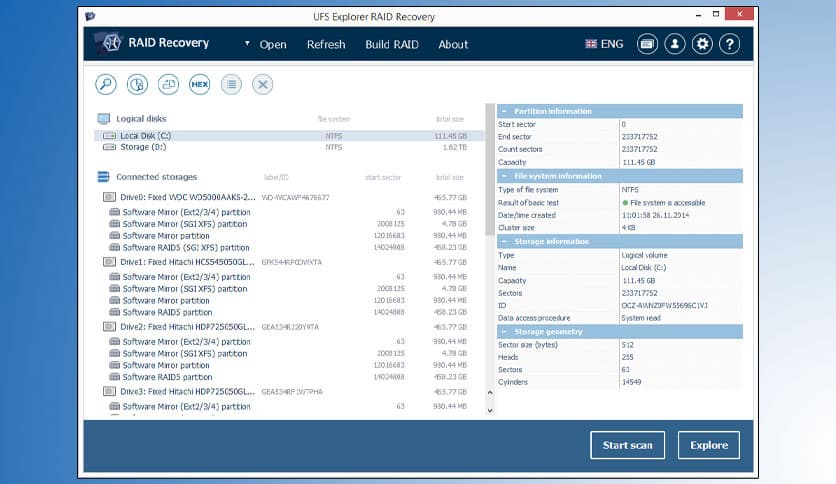Viewport: 836px width, 484px height.
Task: Open the Build RAID menu
Action: [392, 44]
